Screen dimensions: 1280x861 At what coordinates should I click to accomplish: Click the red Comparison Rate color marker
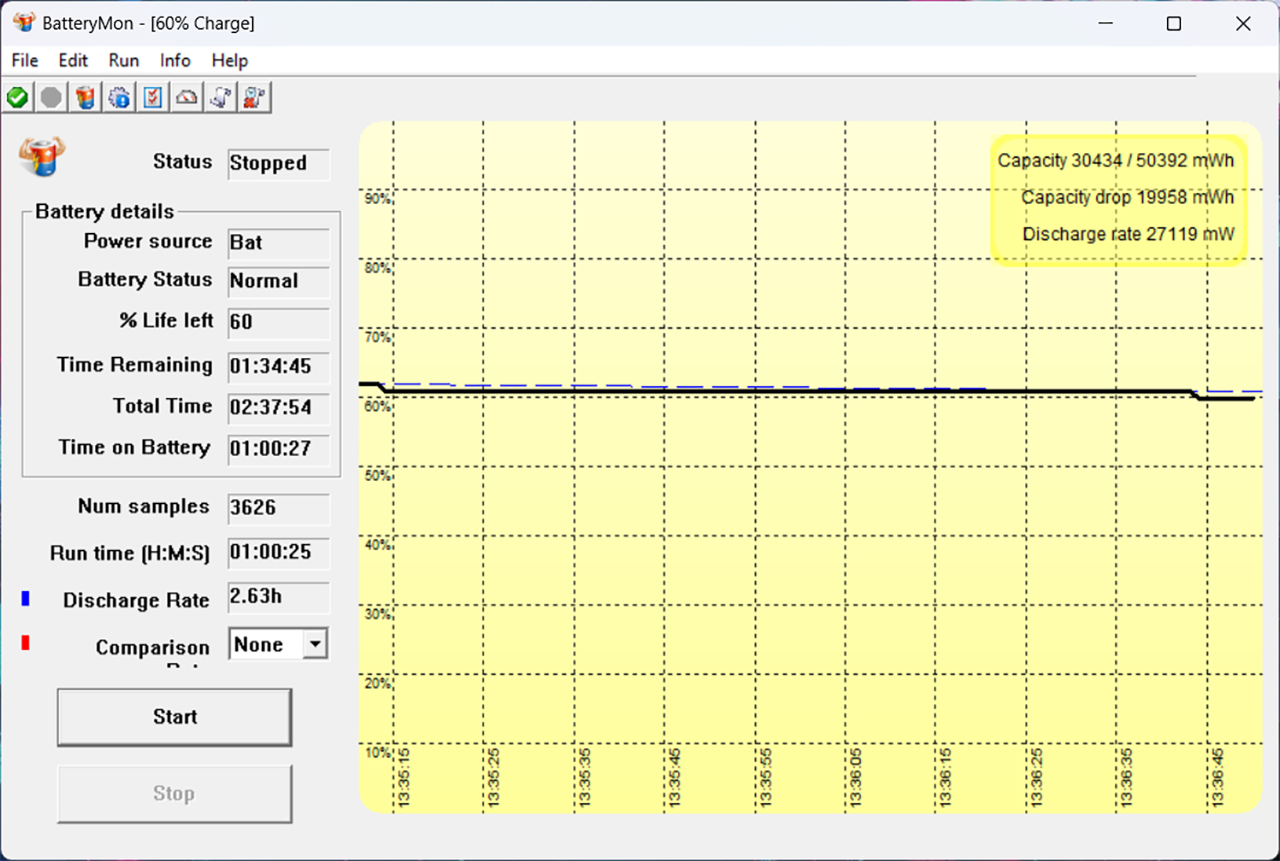click(x=25, y=642)
